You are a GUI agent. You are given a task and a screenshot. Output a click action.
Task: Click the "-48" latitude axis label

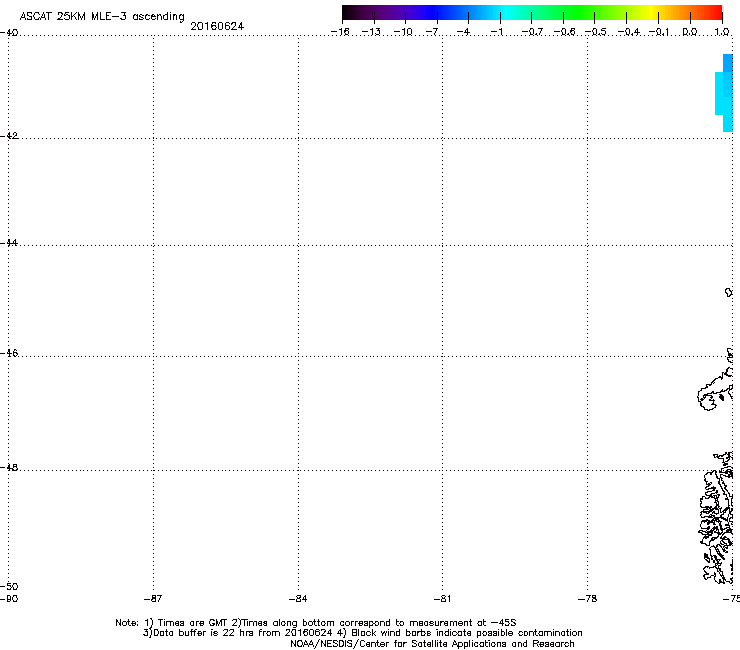(x=9, y=467)
